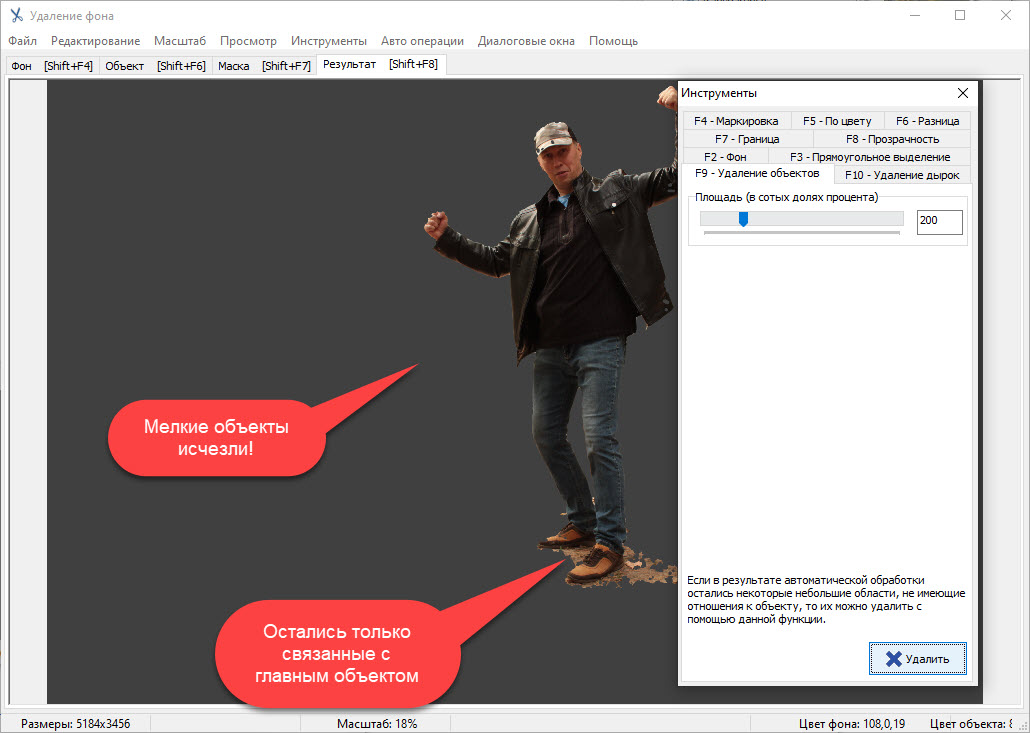Screen dimensions: 1030x733
Task: Click the Масштаб: 18% status entry
Action: pos(377,724)
